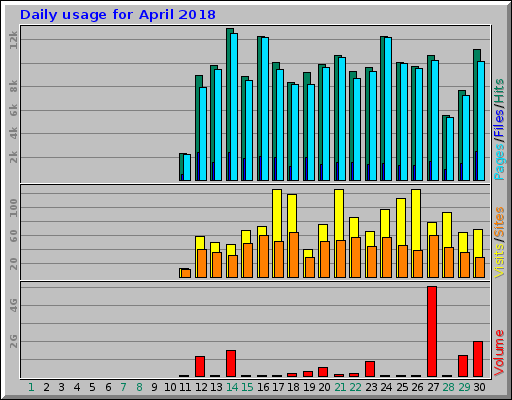512x400 pixels.
Task: Click the 12k axis label
Action: click(13, 40)
